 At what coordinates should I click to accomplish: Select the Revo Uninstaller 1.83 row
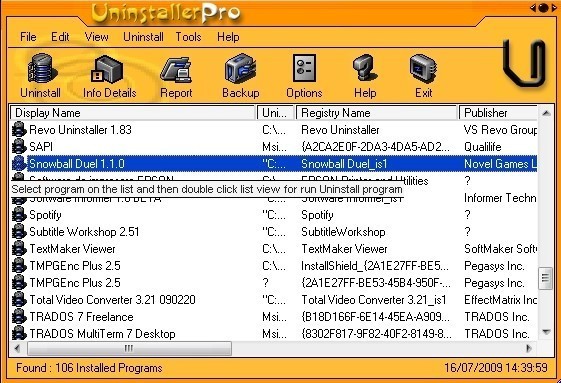[x=274, y=130]
